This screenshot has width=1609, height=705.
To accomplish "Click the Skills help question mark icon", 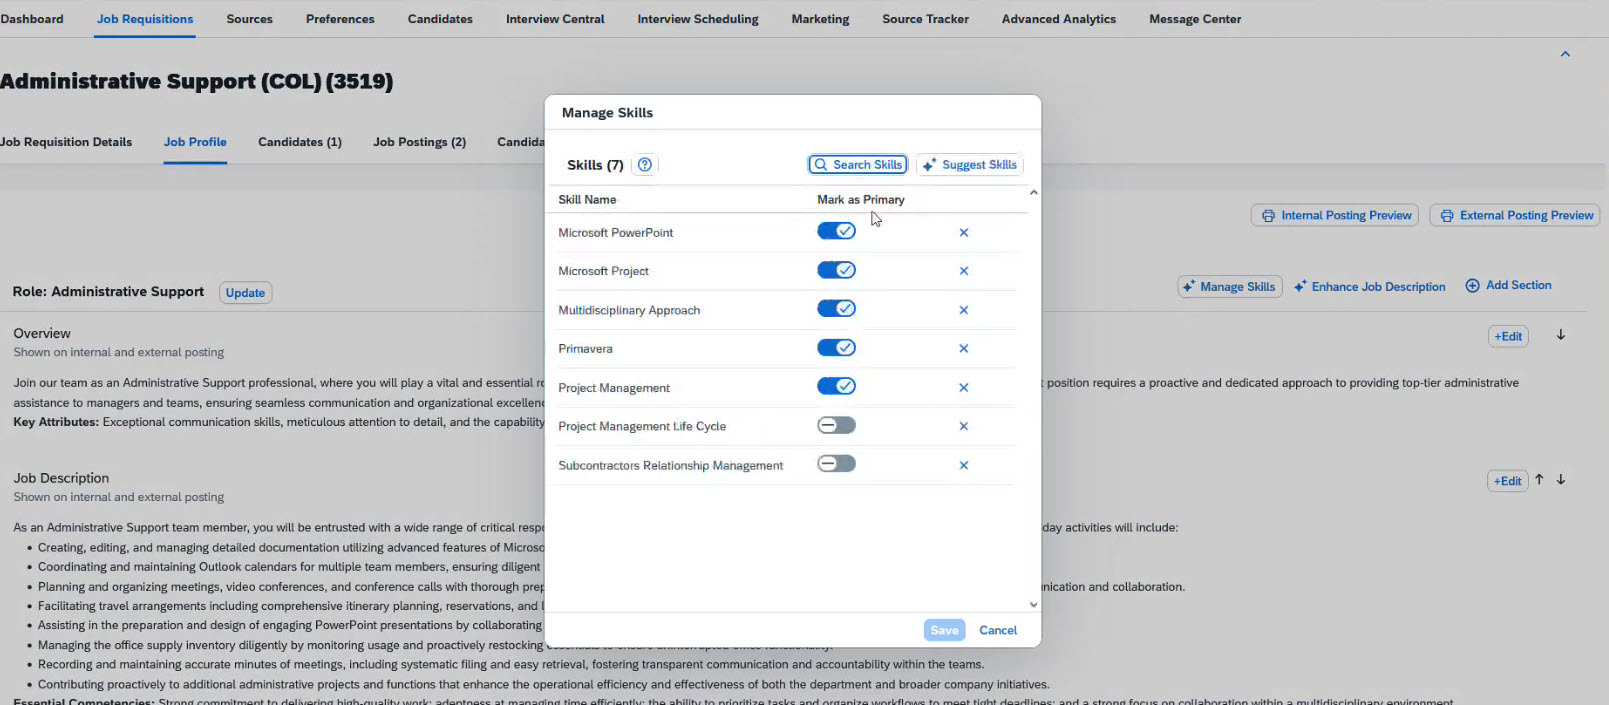I will click(645, 165).
